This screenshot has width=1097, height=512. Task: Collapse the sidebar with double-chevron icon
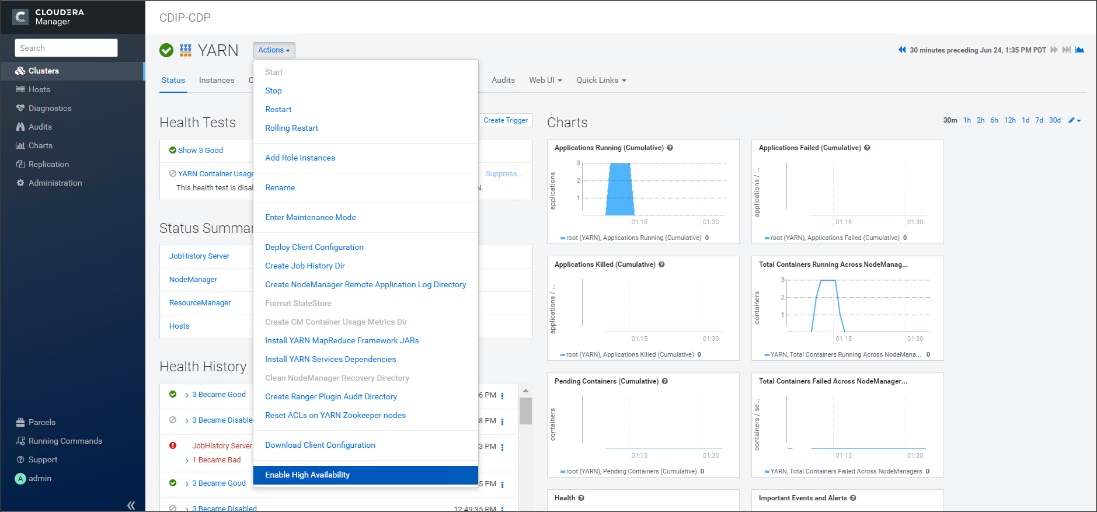pyautogui.click(x=131, y=505)
